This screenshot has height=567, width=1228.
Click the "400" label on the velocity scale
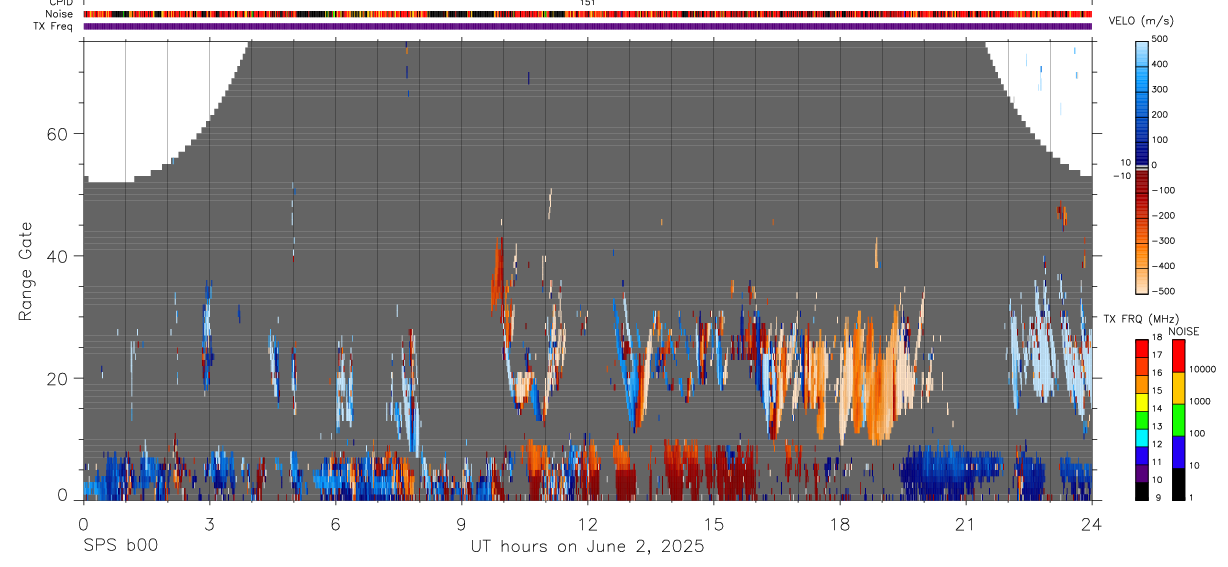click(1162, 64)
